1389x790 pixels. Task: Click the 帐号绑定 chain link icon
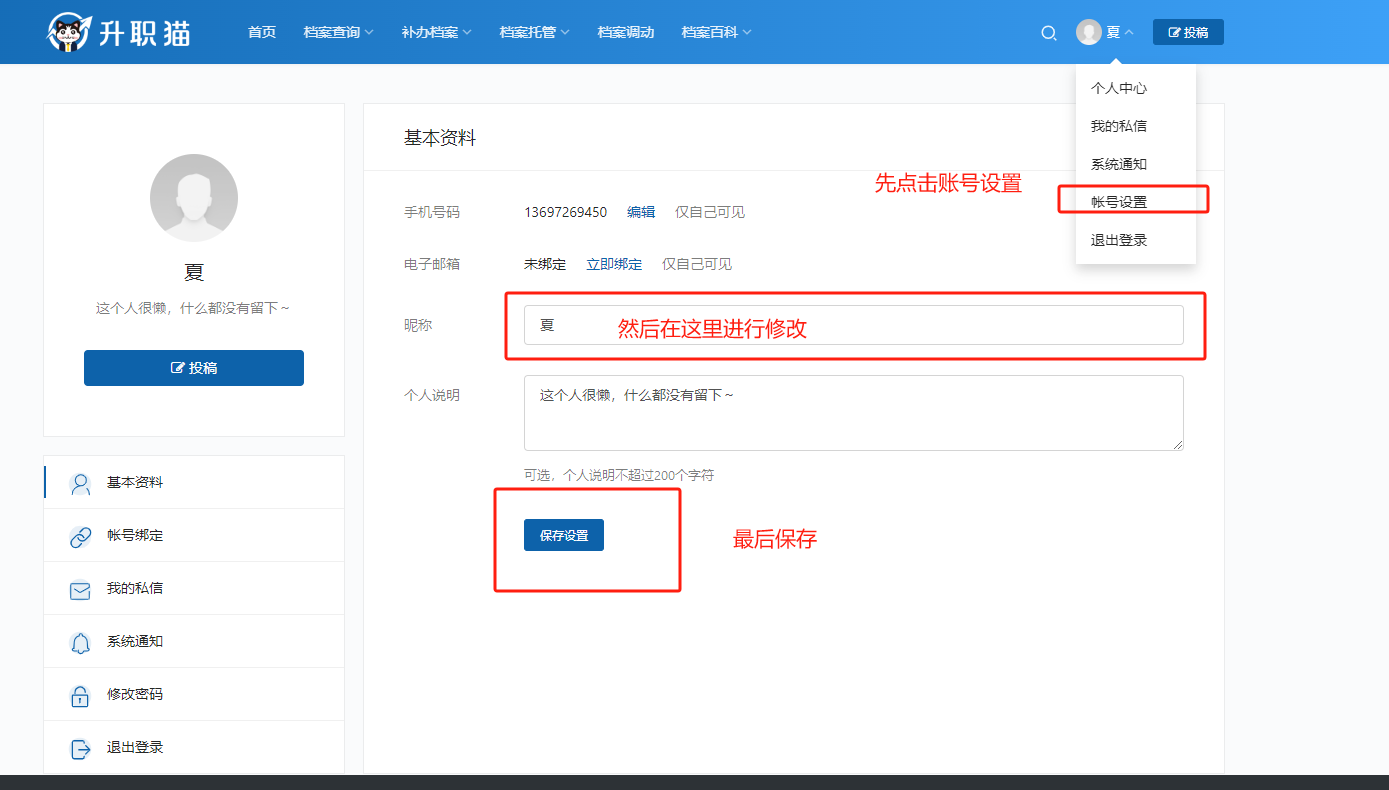80,536
